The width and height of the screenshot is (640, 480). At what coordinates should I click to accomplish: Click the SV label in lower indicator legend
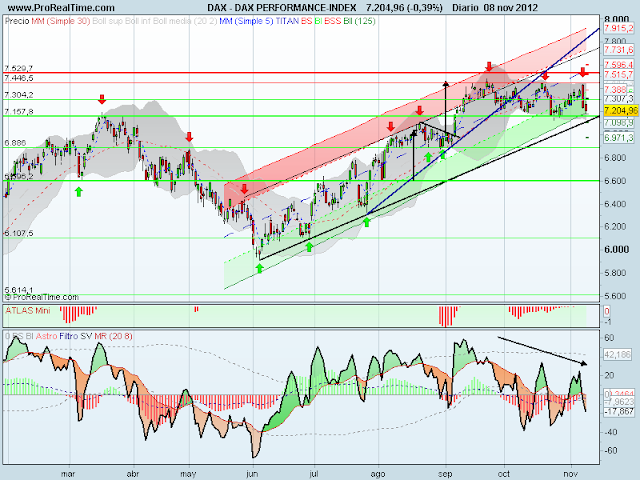(86, 336)
